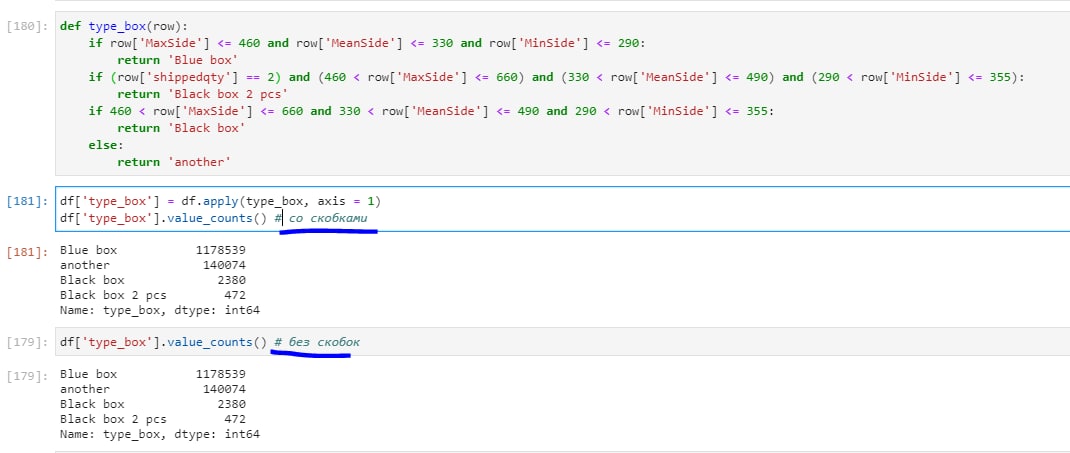Click 'return 'another'' line
The height and width of the screenshot is (453, 1070).
(x=174, y=162)
